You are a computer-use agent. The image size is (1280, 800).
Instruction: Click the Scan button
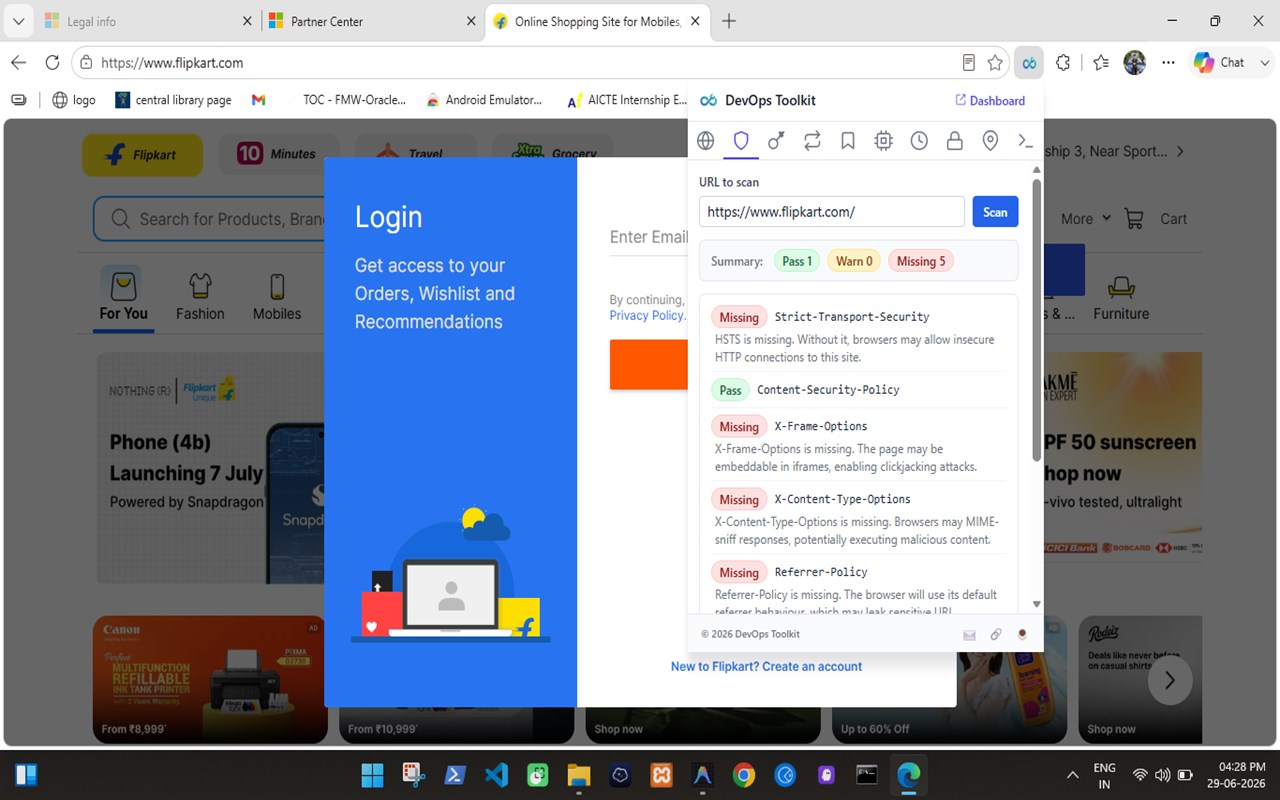(x=995, y=212)
